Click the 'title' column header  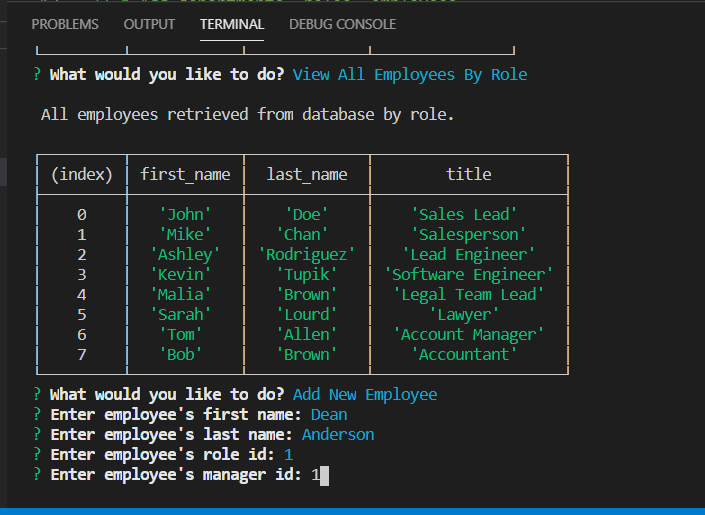[x=469, y=174]
